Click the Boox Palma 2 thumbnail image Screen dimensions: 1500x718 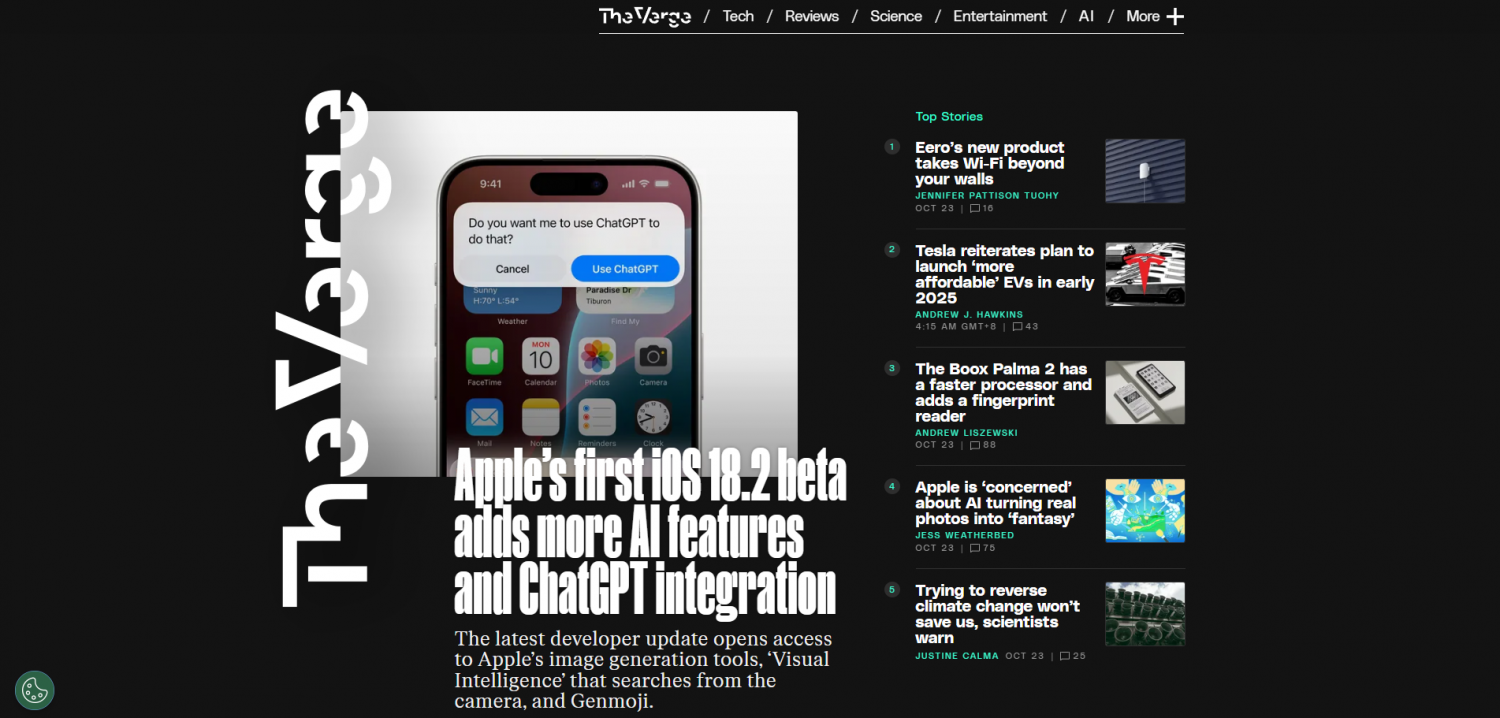point(1145,392)
